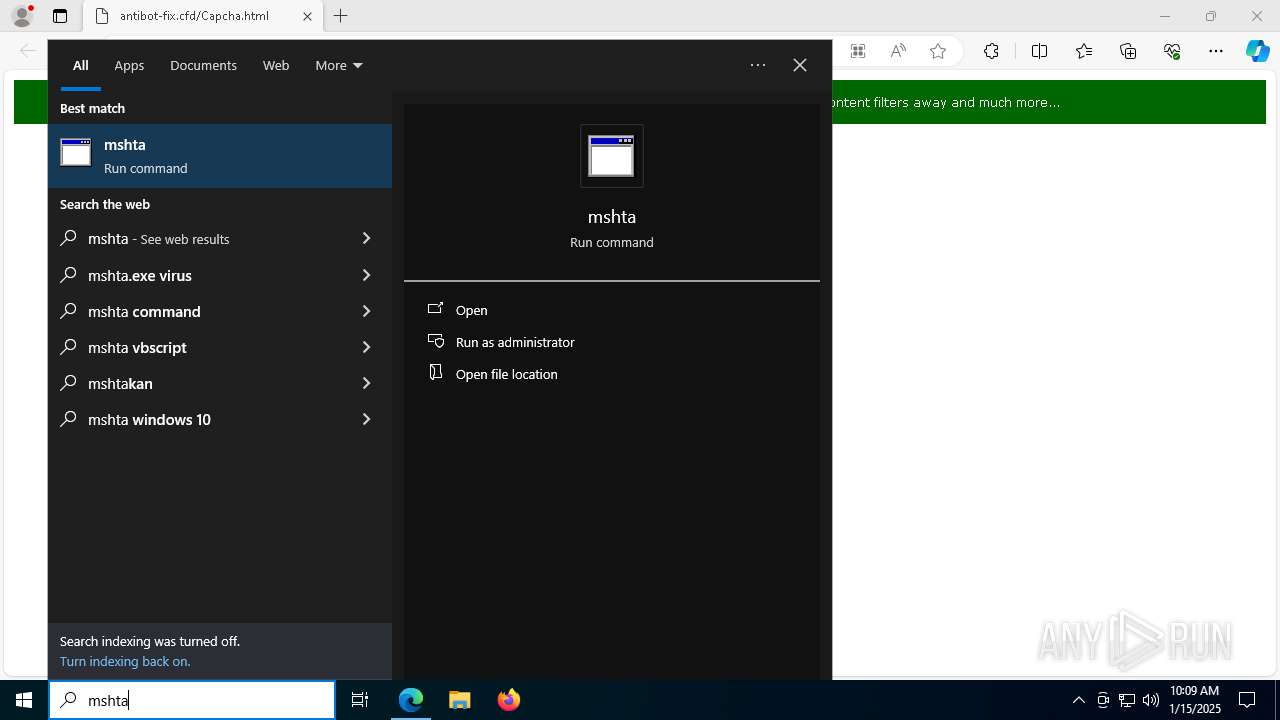Activate Read aloud icon in the address bar
Screen dimensions: 1280x720
click(898, 51)
